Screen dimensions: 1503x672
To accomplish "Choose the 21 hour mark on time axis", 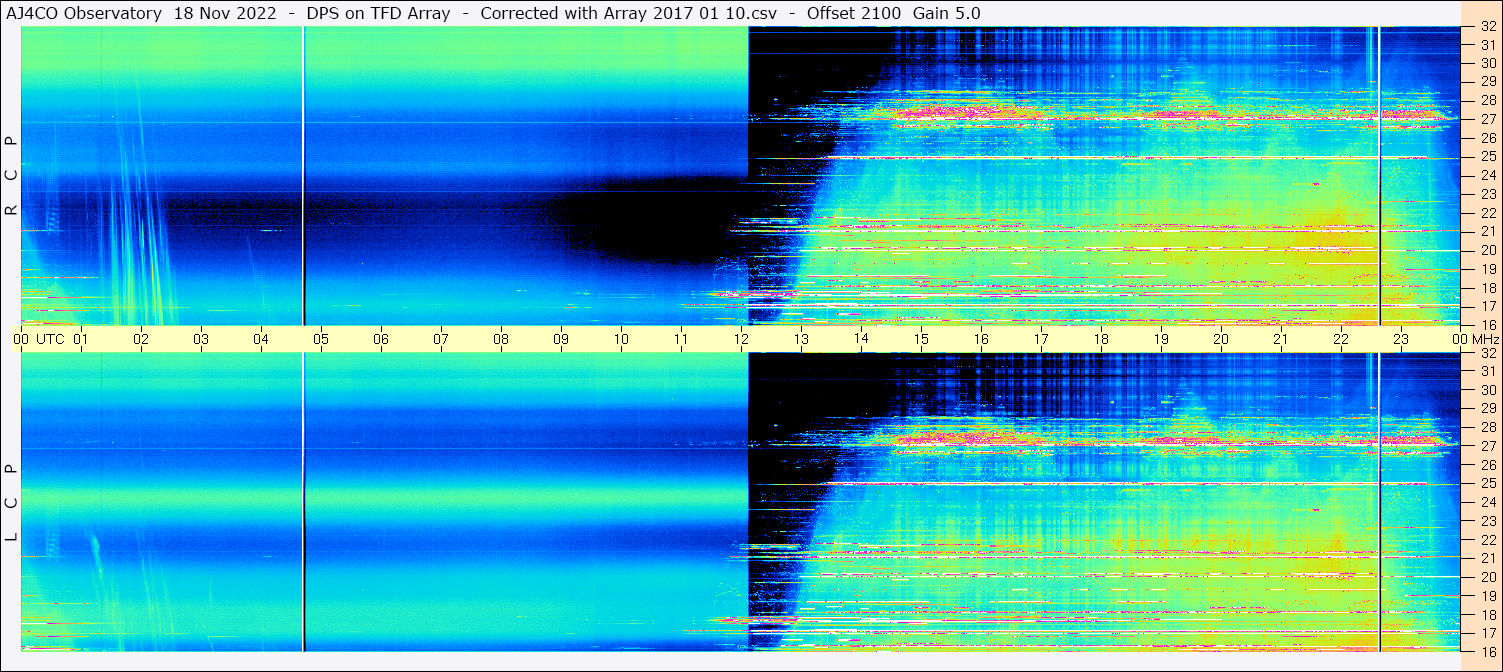I will 1281,339.
